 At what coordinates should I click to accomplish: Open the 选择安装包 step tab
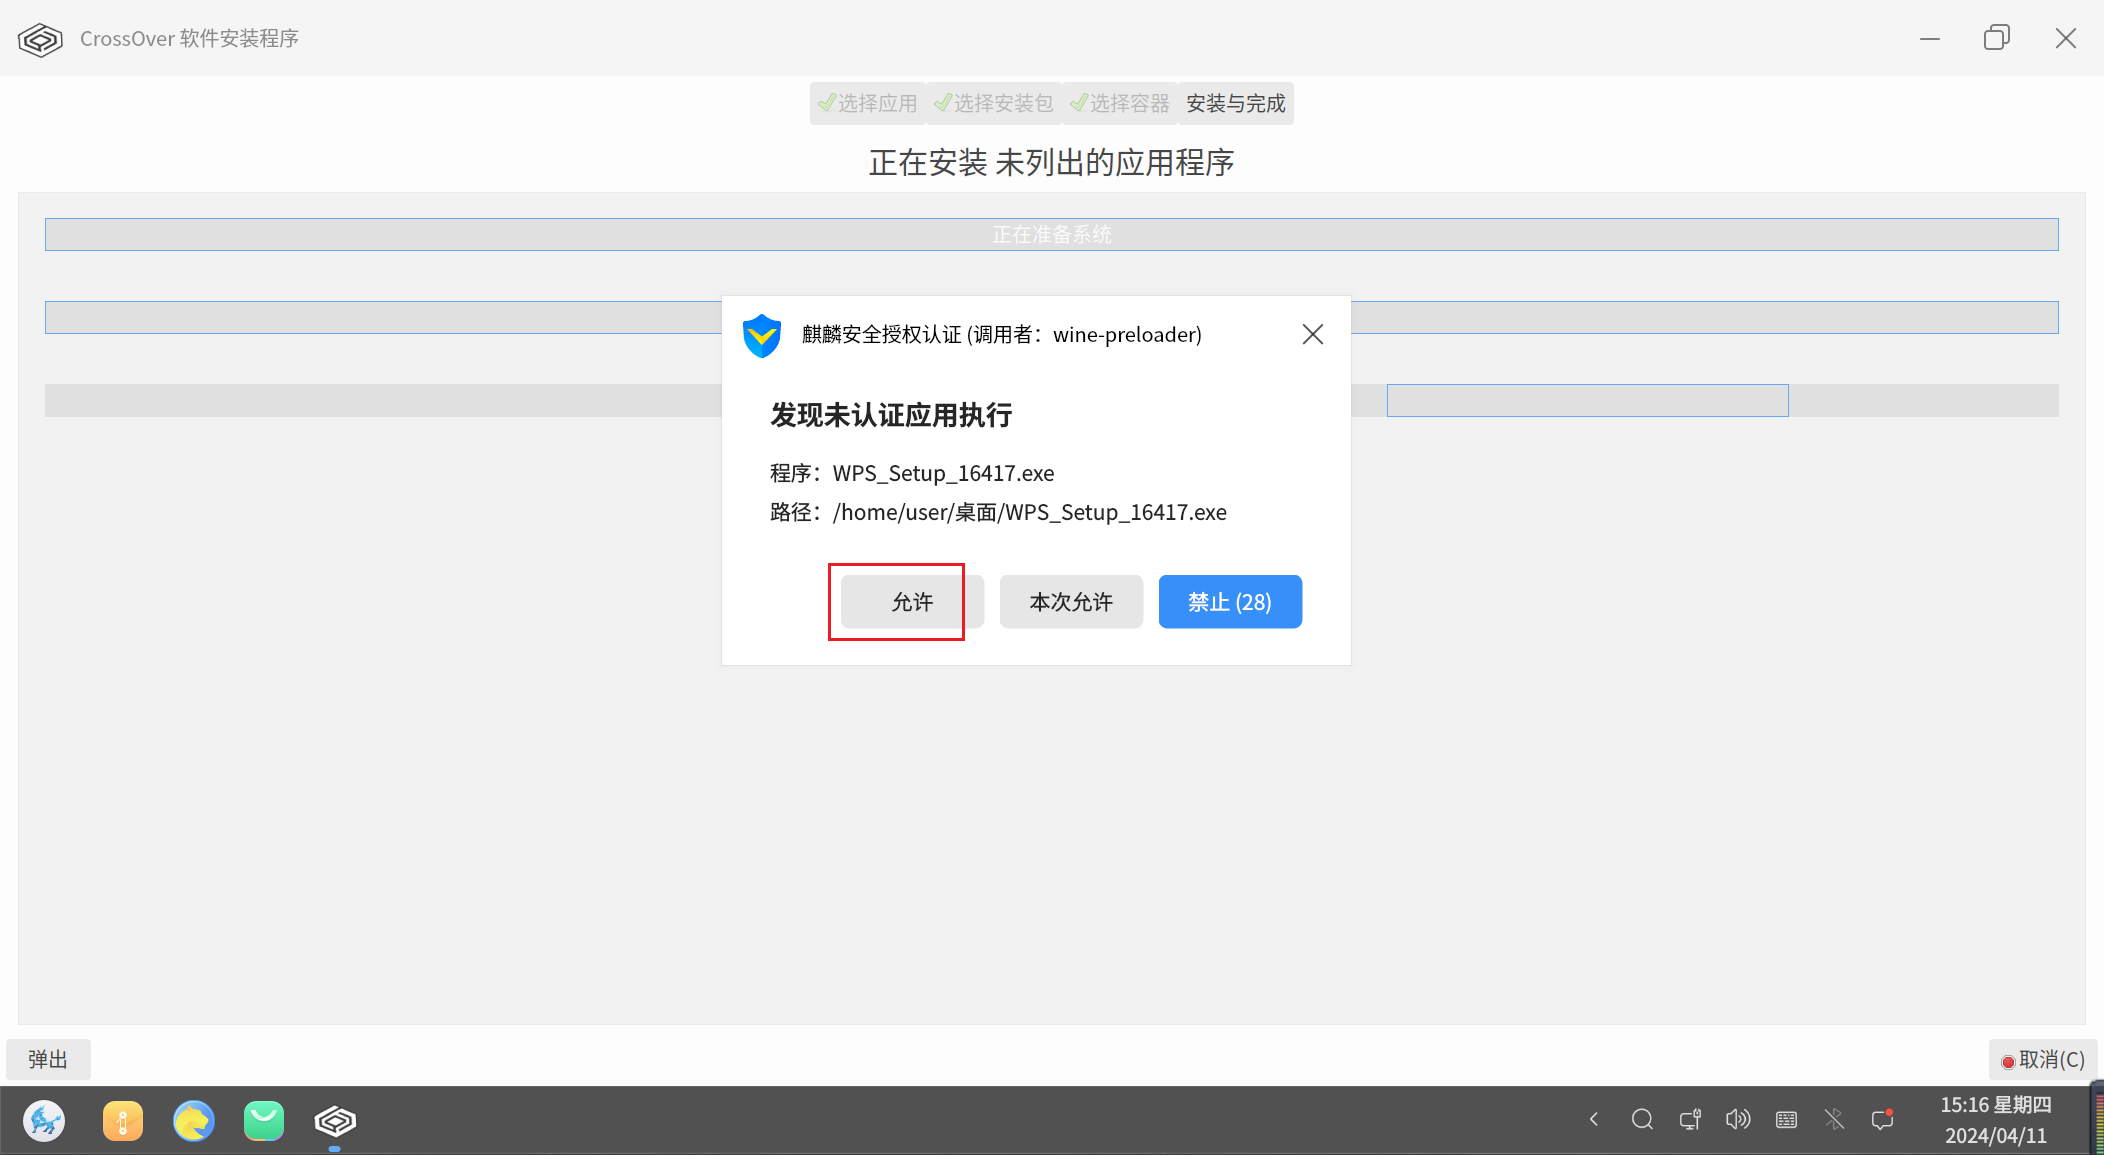[994, 104]
